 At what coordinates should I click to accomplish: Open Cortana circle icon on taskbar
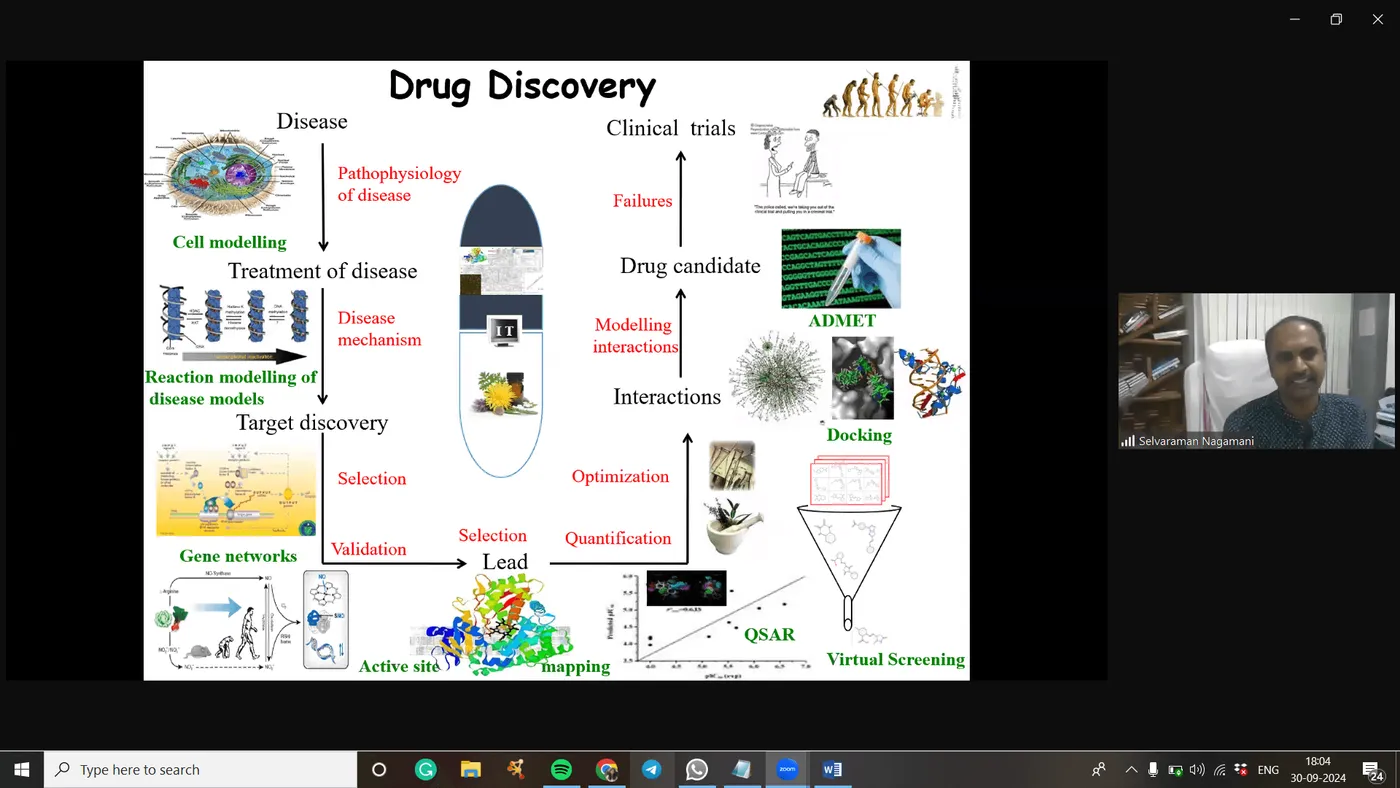pyautogui.click(x=379, y=769)
